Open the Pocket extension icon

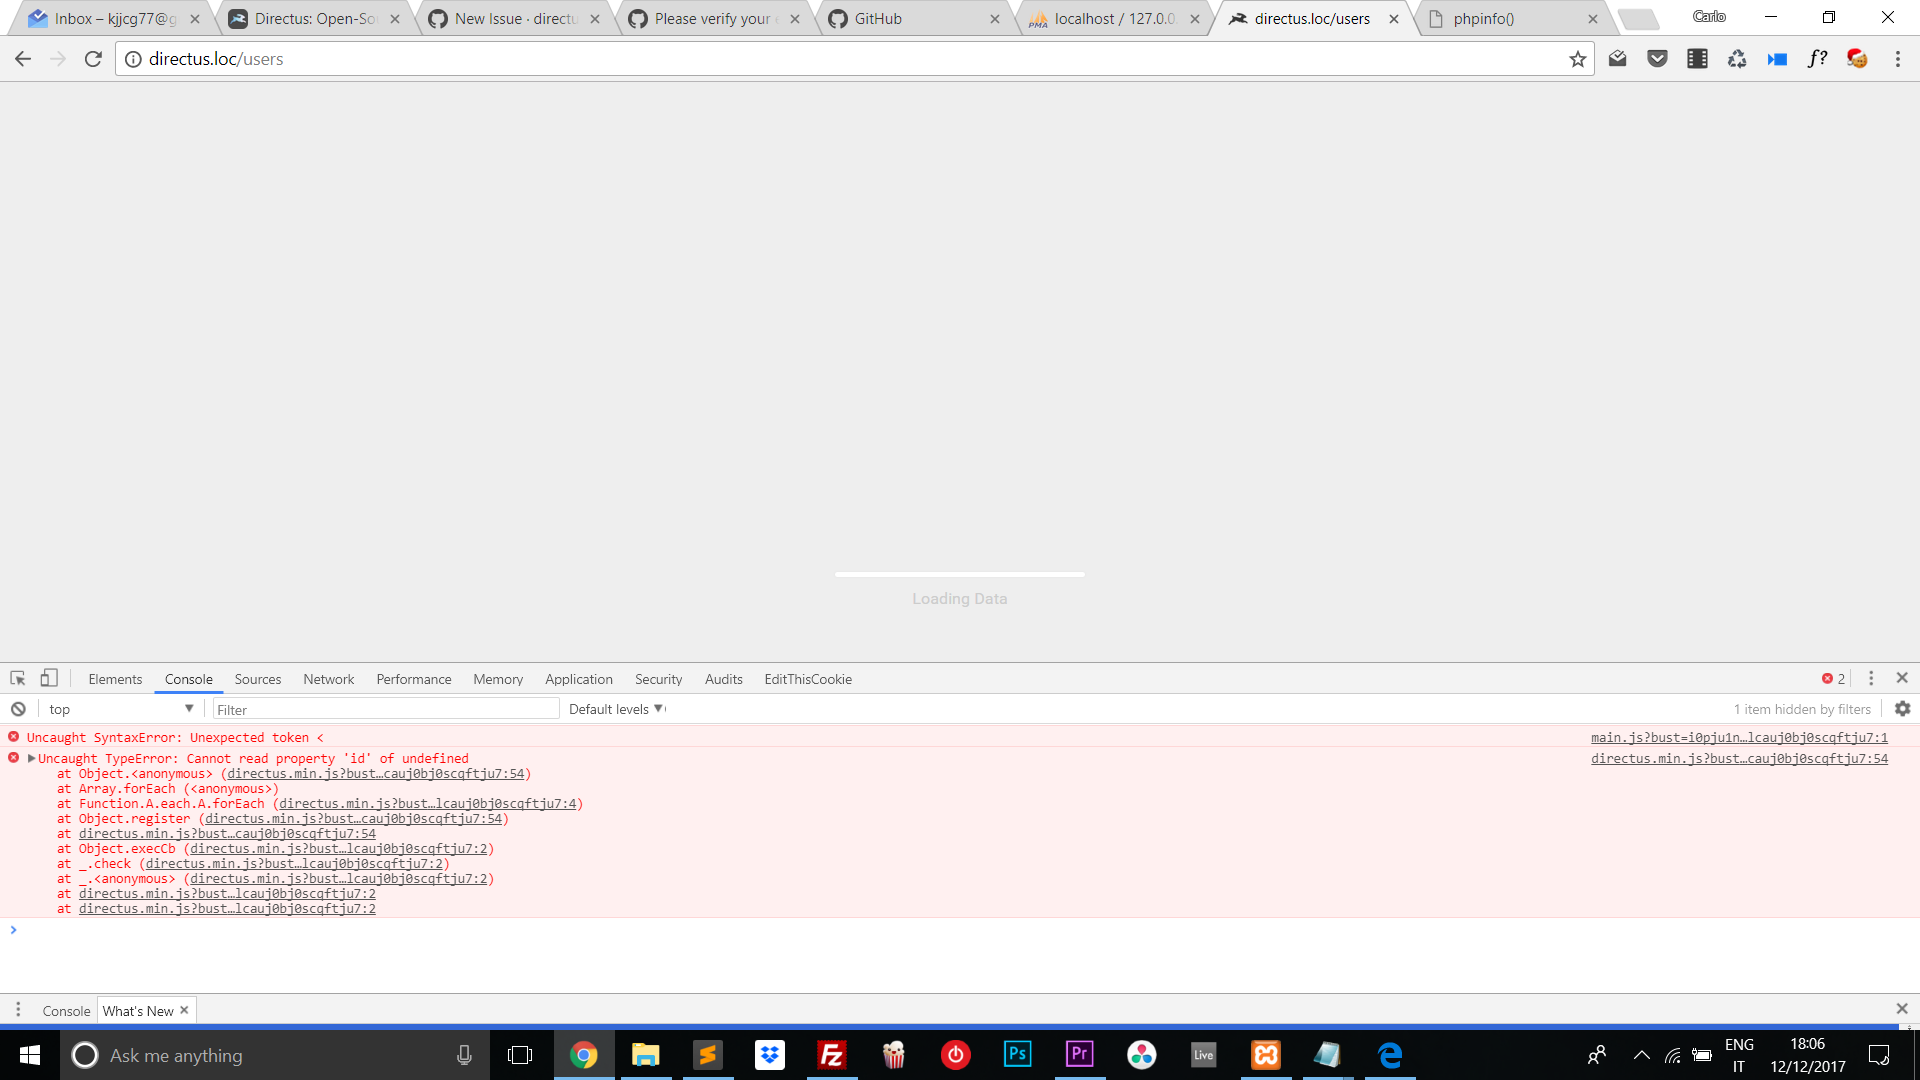(1657, 58)
